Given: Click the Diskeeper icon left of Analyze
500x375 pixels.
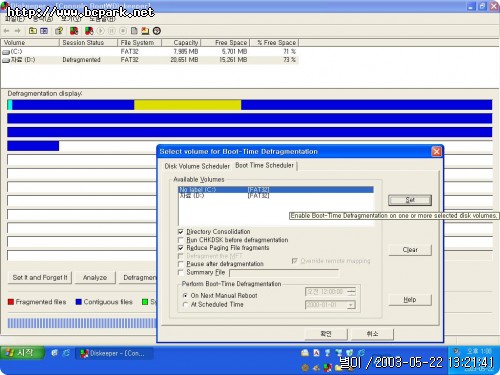Looking at the screenshot, I should coord(74,31).
